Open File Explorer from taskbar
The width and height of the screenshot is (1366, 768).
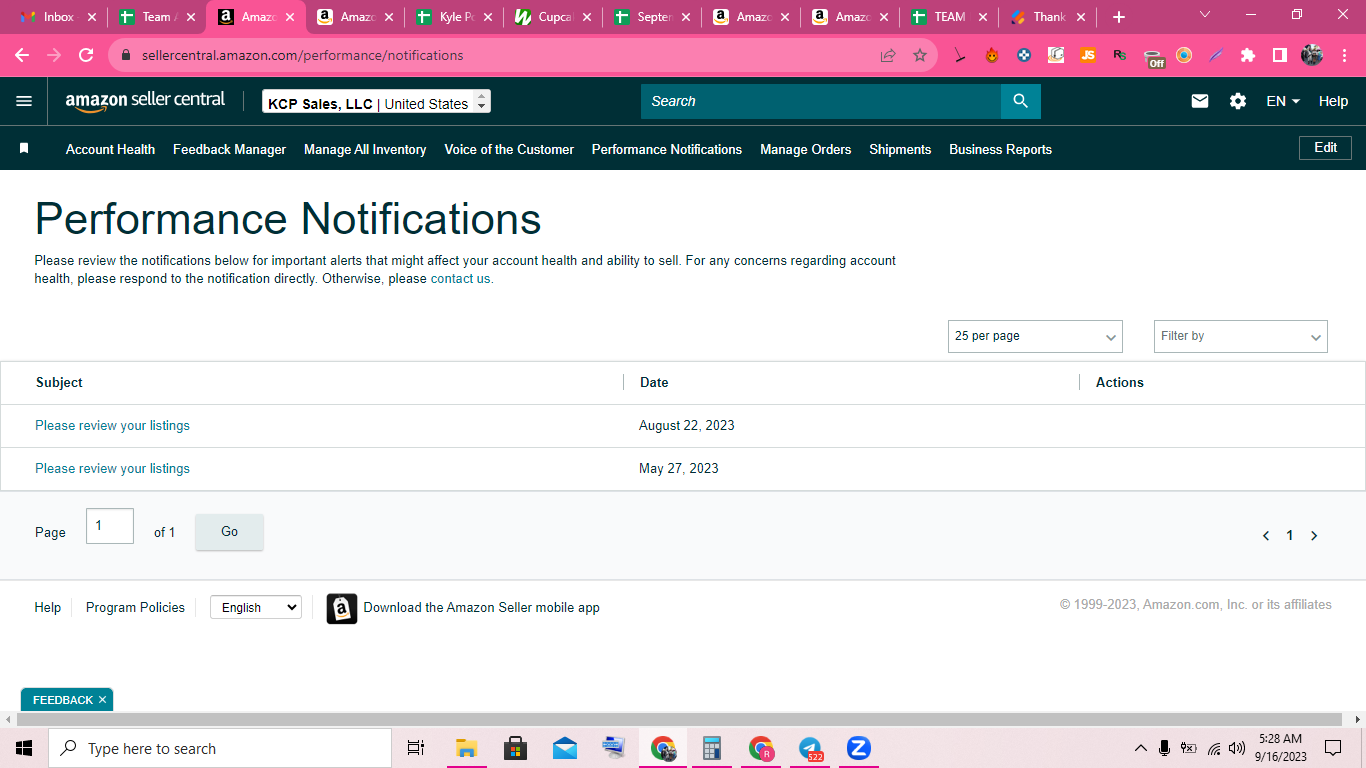tap(466, 748)
